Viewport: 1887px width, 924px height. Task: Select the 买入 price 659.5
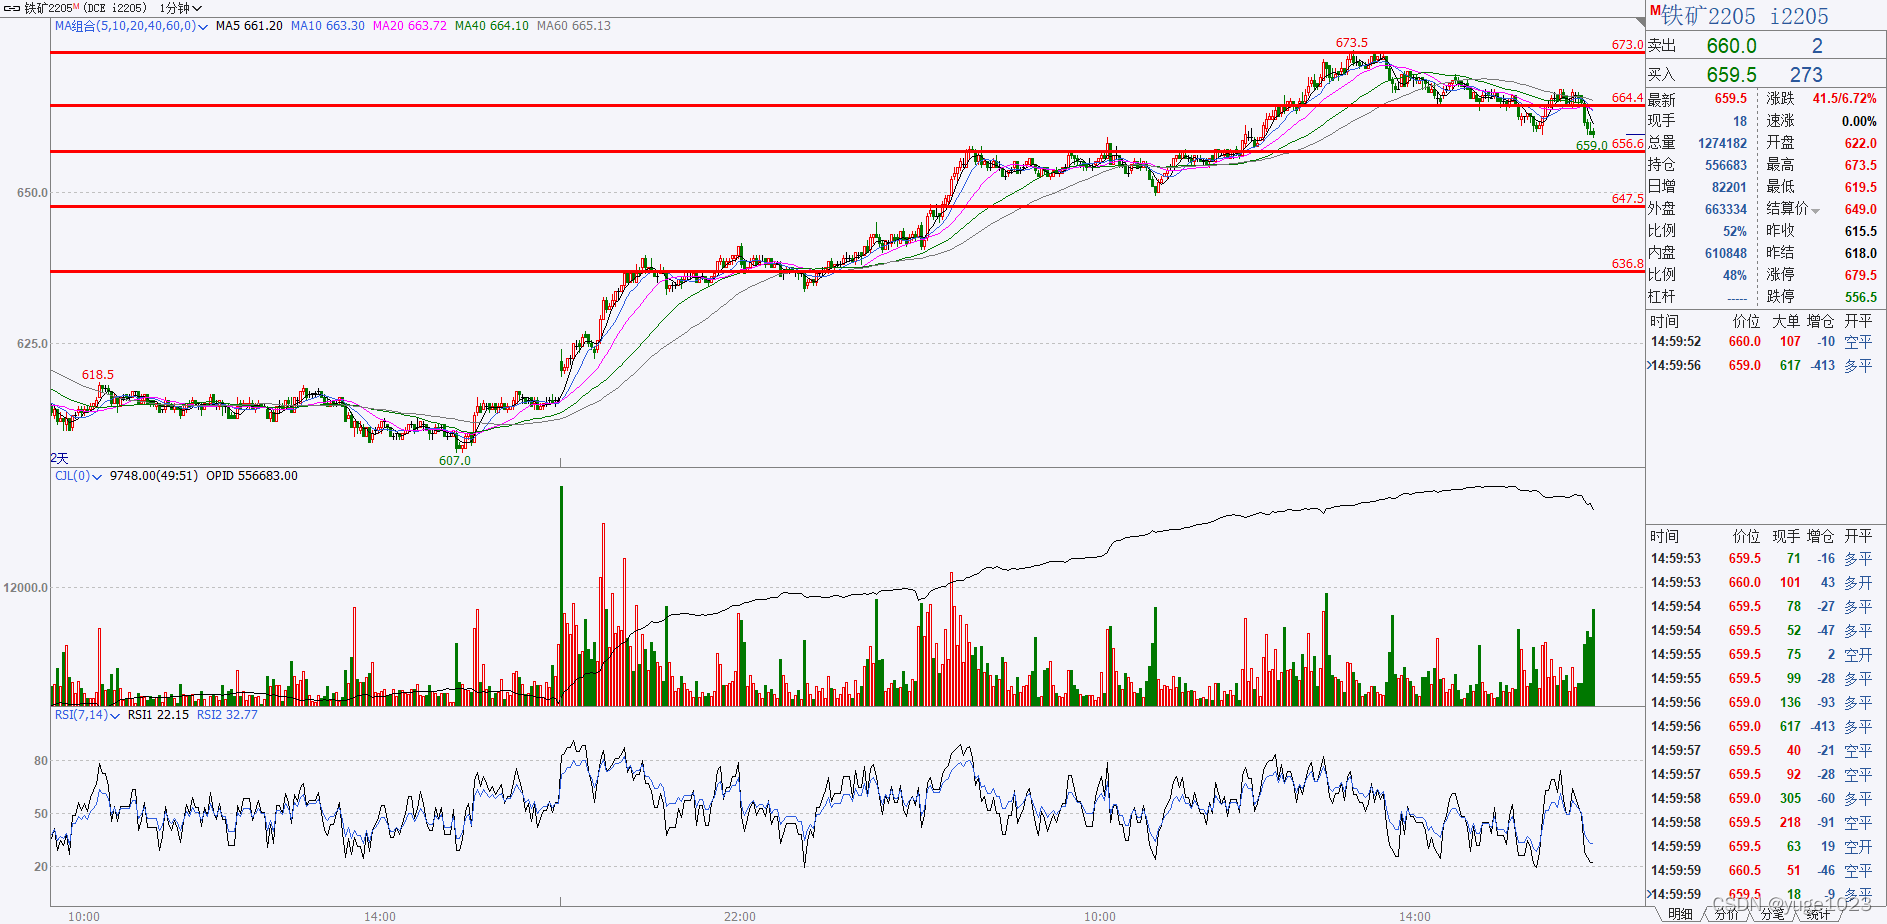coord(1731,75)
